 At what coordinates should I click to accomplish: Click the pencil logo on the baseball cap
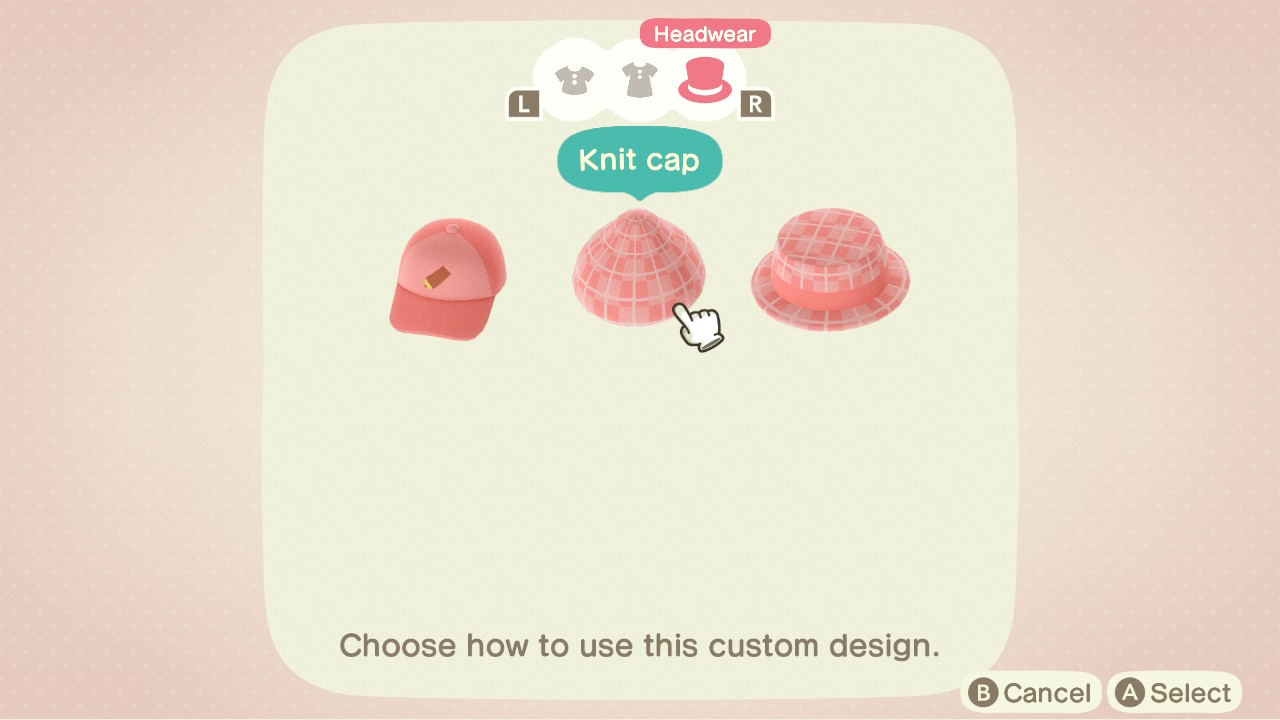(437, 278)
